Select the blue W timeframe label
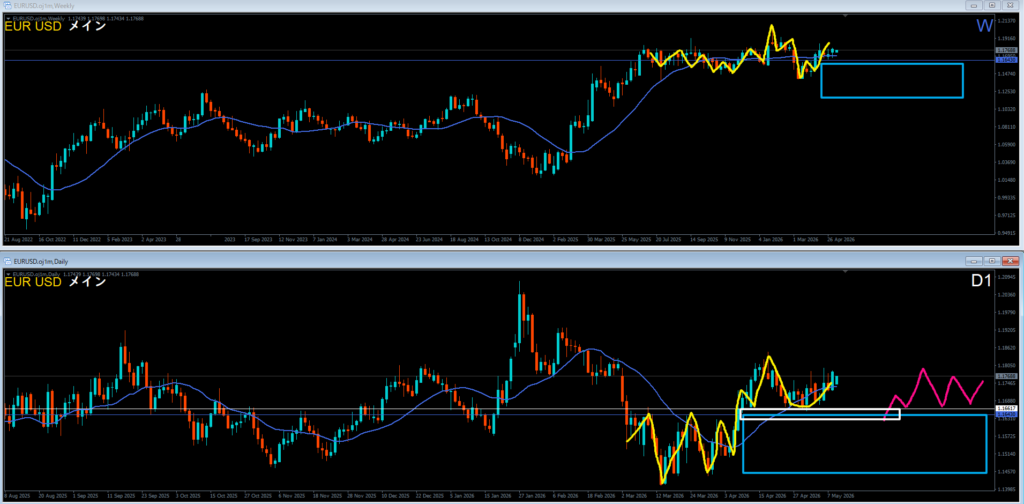This screenshot has width=1024, height=504. [x=985, y=26]
